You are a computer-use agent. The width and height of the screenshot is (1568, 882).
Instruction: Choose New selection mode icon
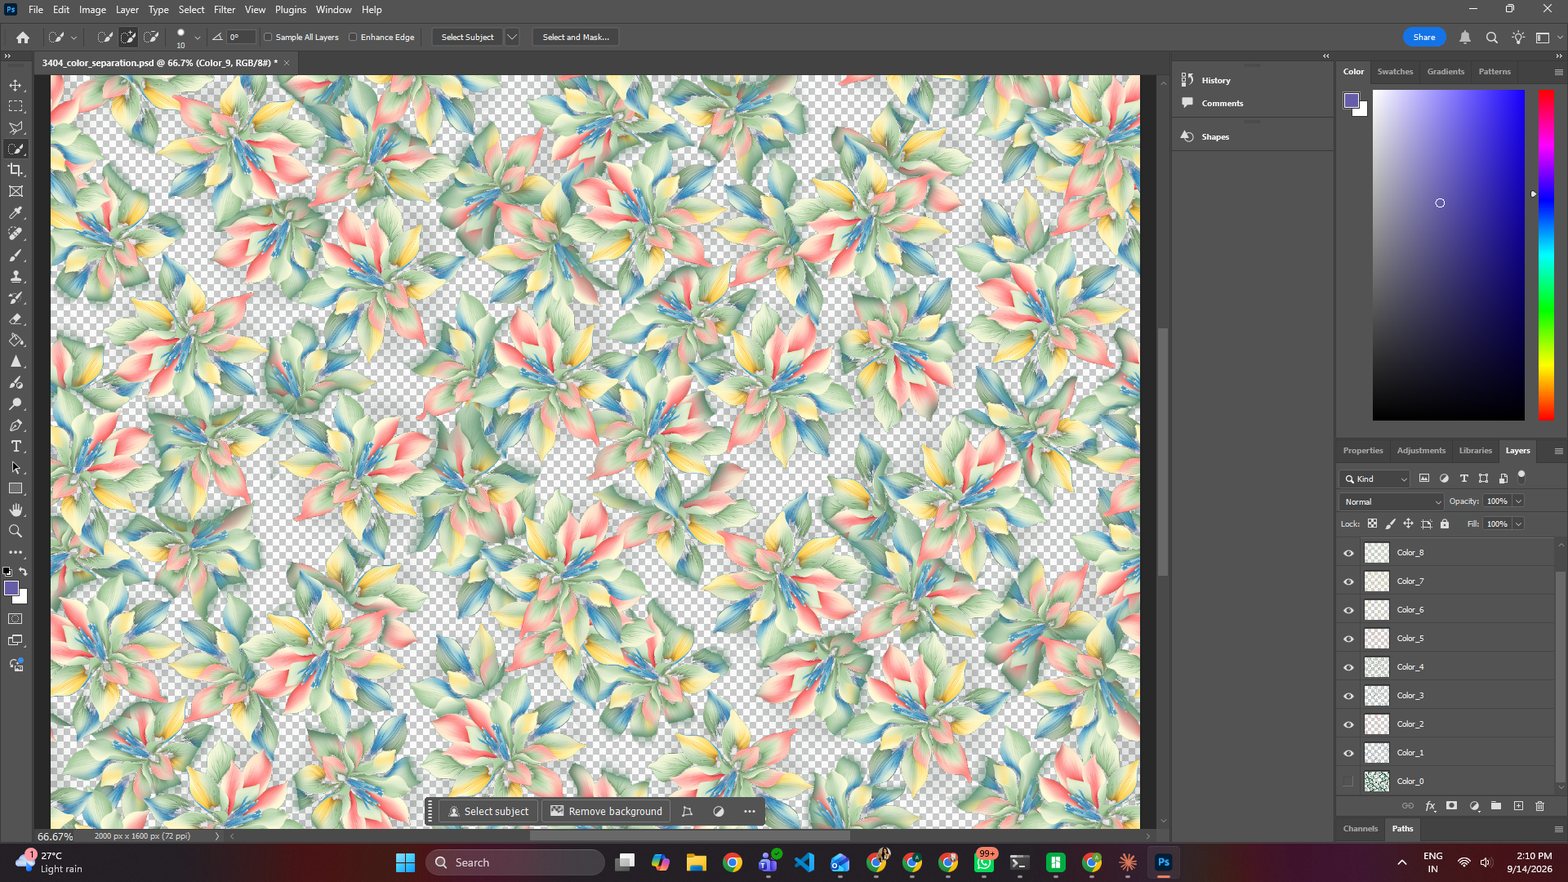(x=105, y=37)
